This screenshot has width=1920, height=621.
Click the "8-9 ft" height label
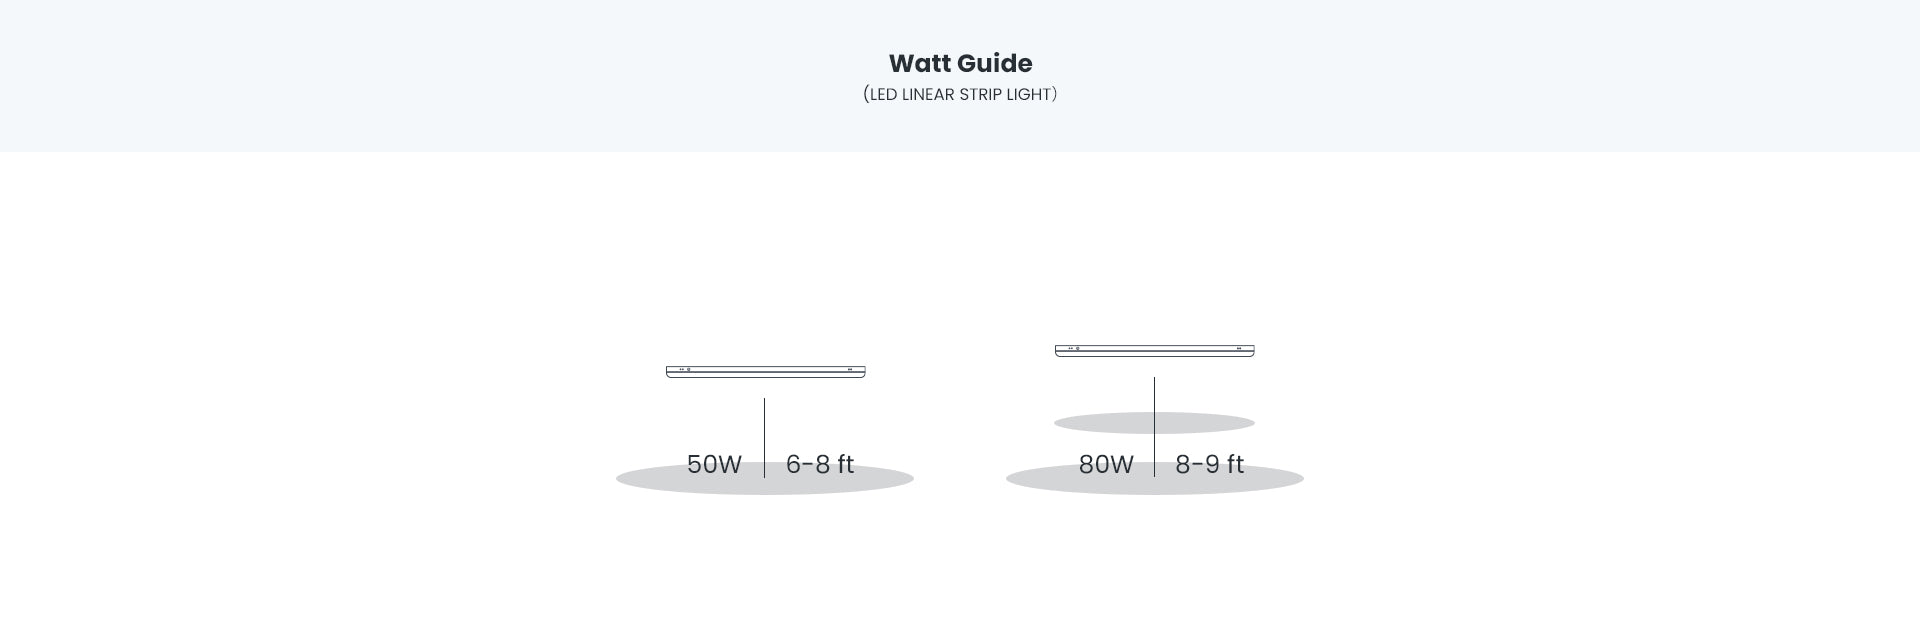(1209, 464)
